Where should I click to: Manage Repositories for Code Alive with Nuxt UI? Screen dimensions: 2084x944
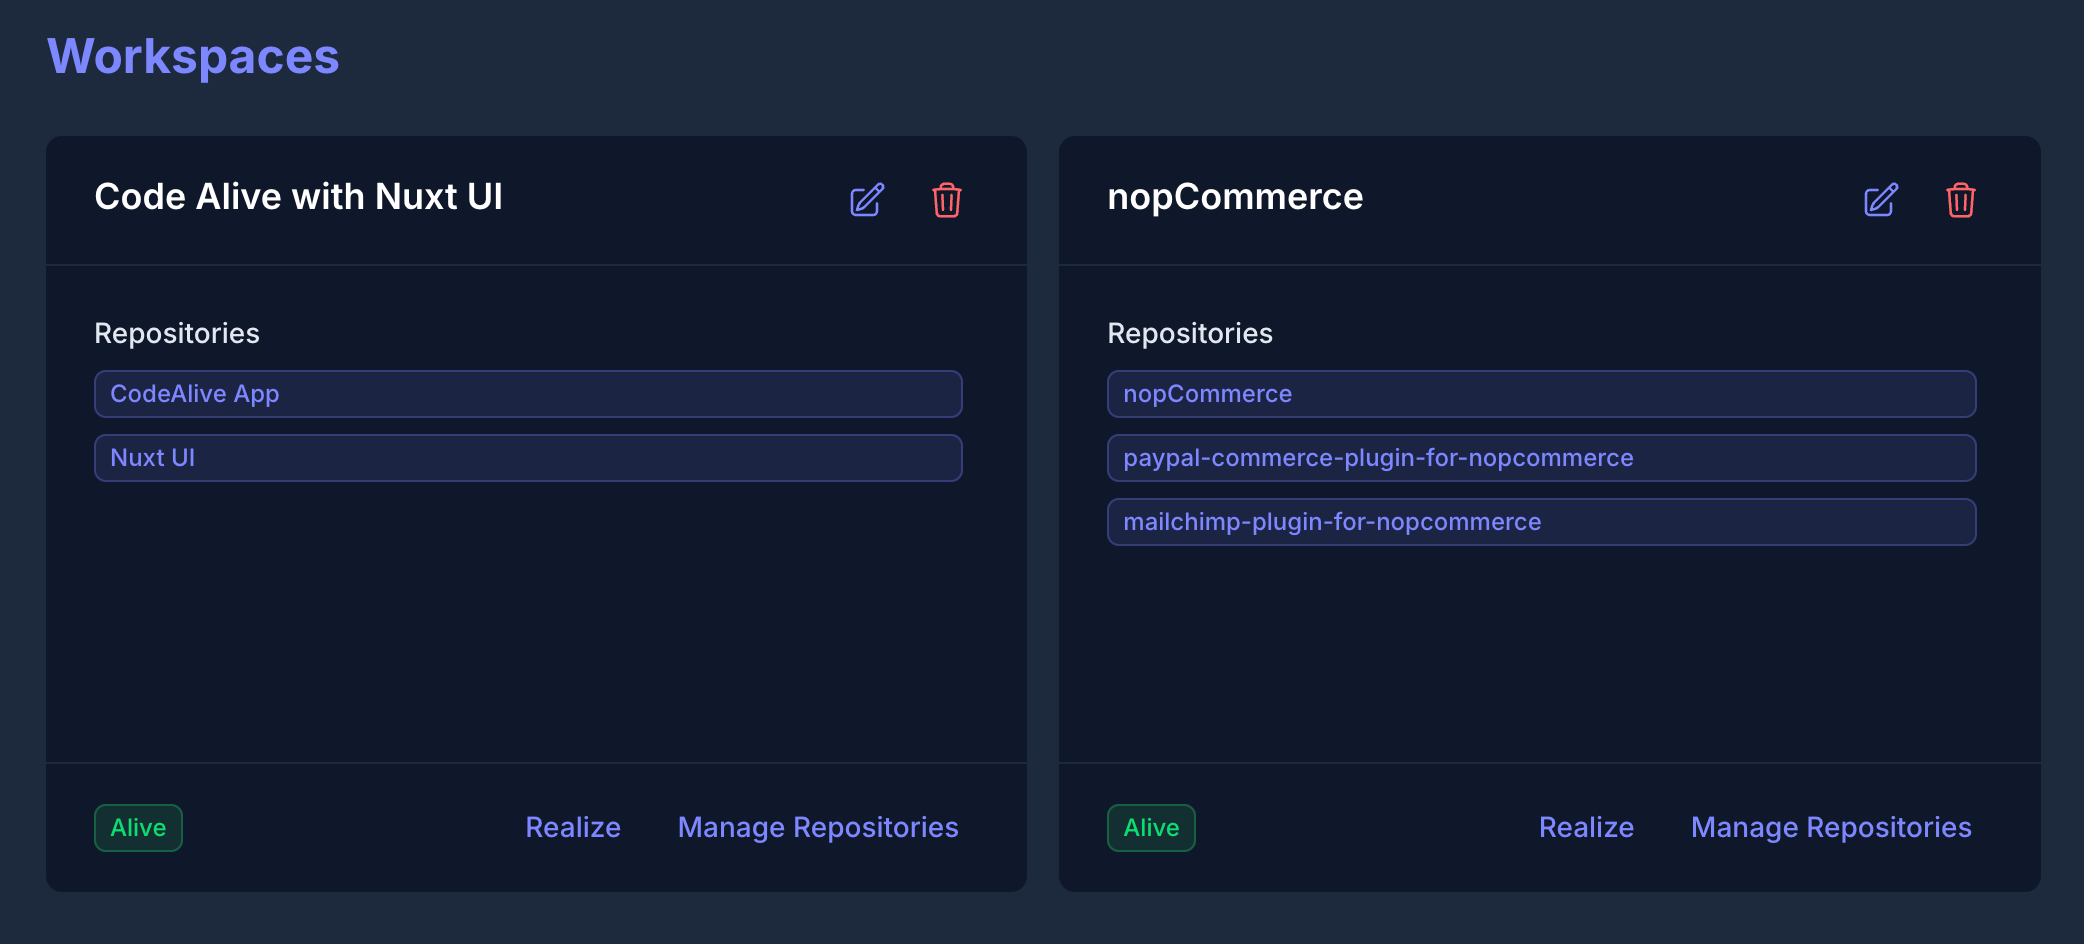point(818,828)
